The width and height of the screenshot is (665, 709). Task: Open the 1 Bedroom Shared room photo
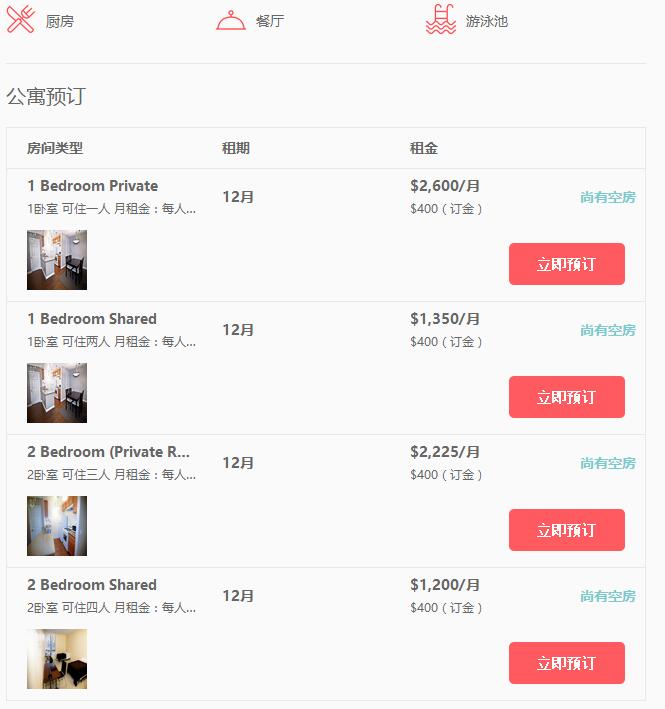click(x=57, y=393)
